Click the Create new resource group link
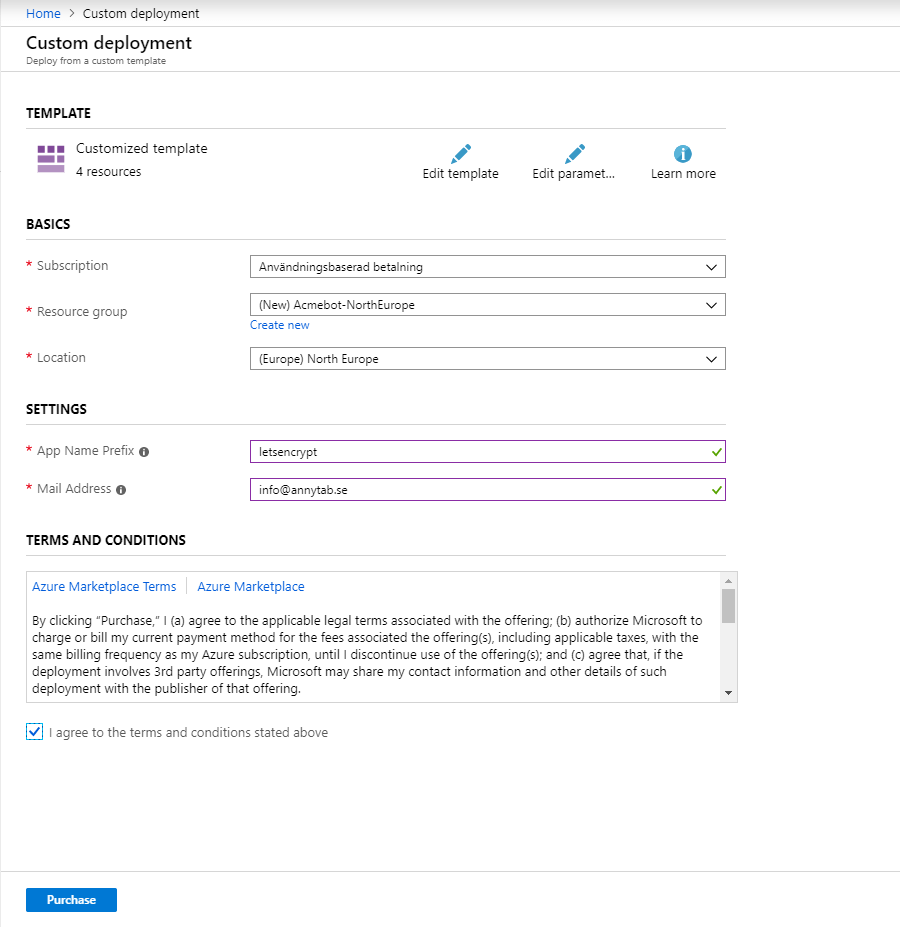The width and height of the screenshot is (900, 927). [280, 325]
